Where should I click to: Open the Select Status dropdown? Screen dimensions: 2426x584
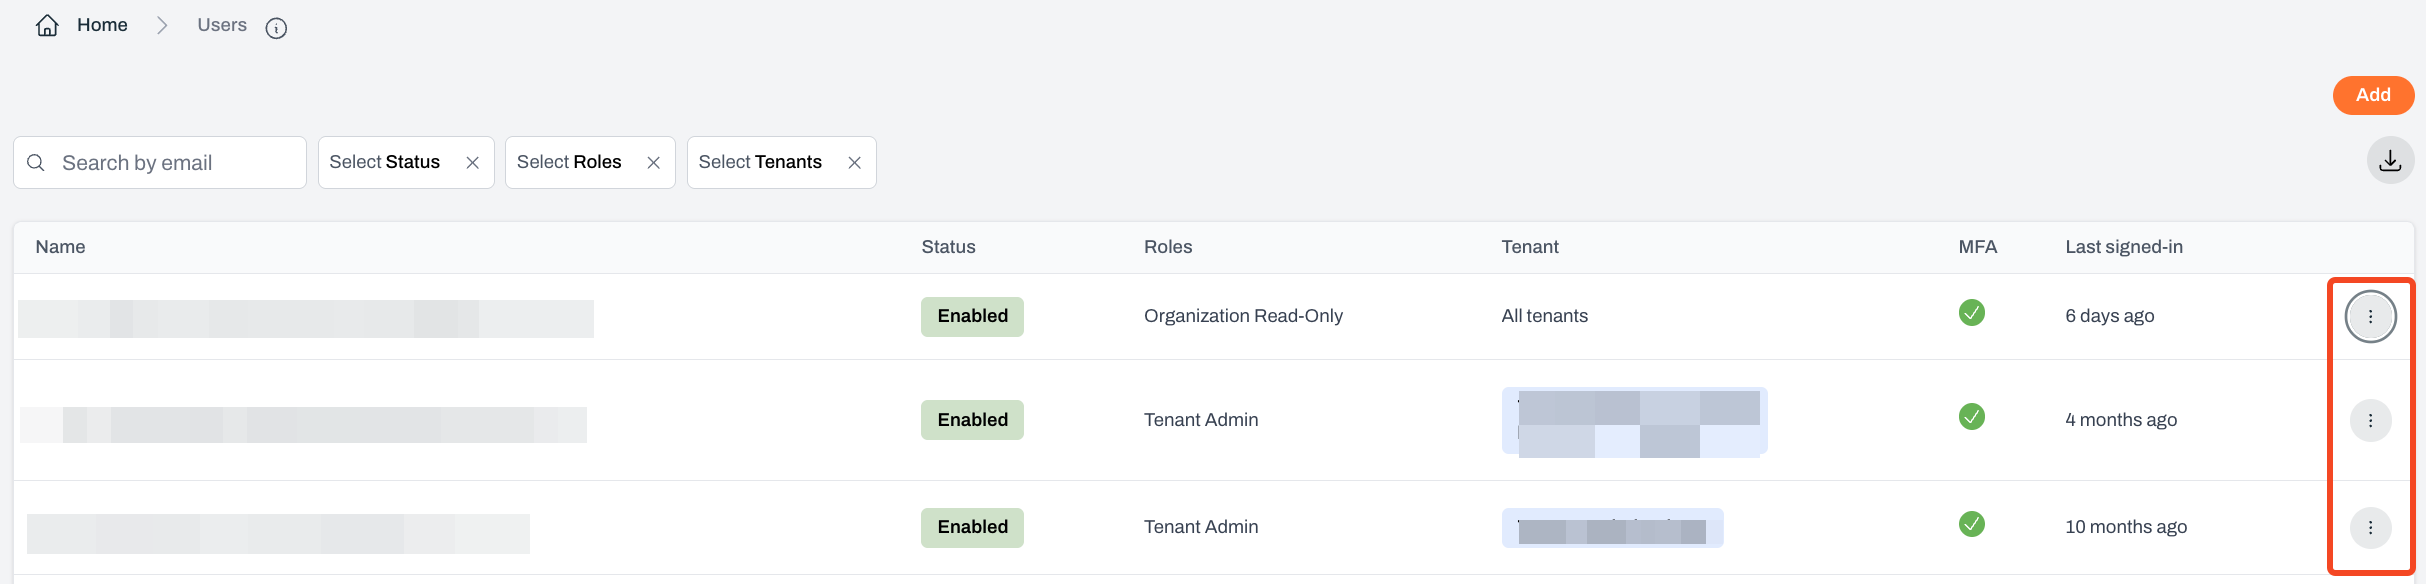pyautogui.click(x=385, y=162)
